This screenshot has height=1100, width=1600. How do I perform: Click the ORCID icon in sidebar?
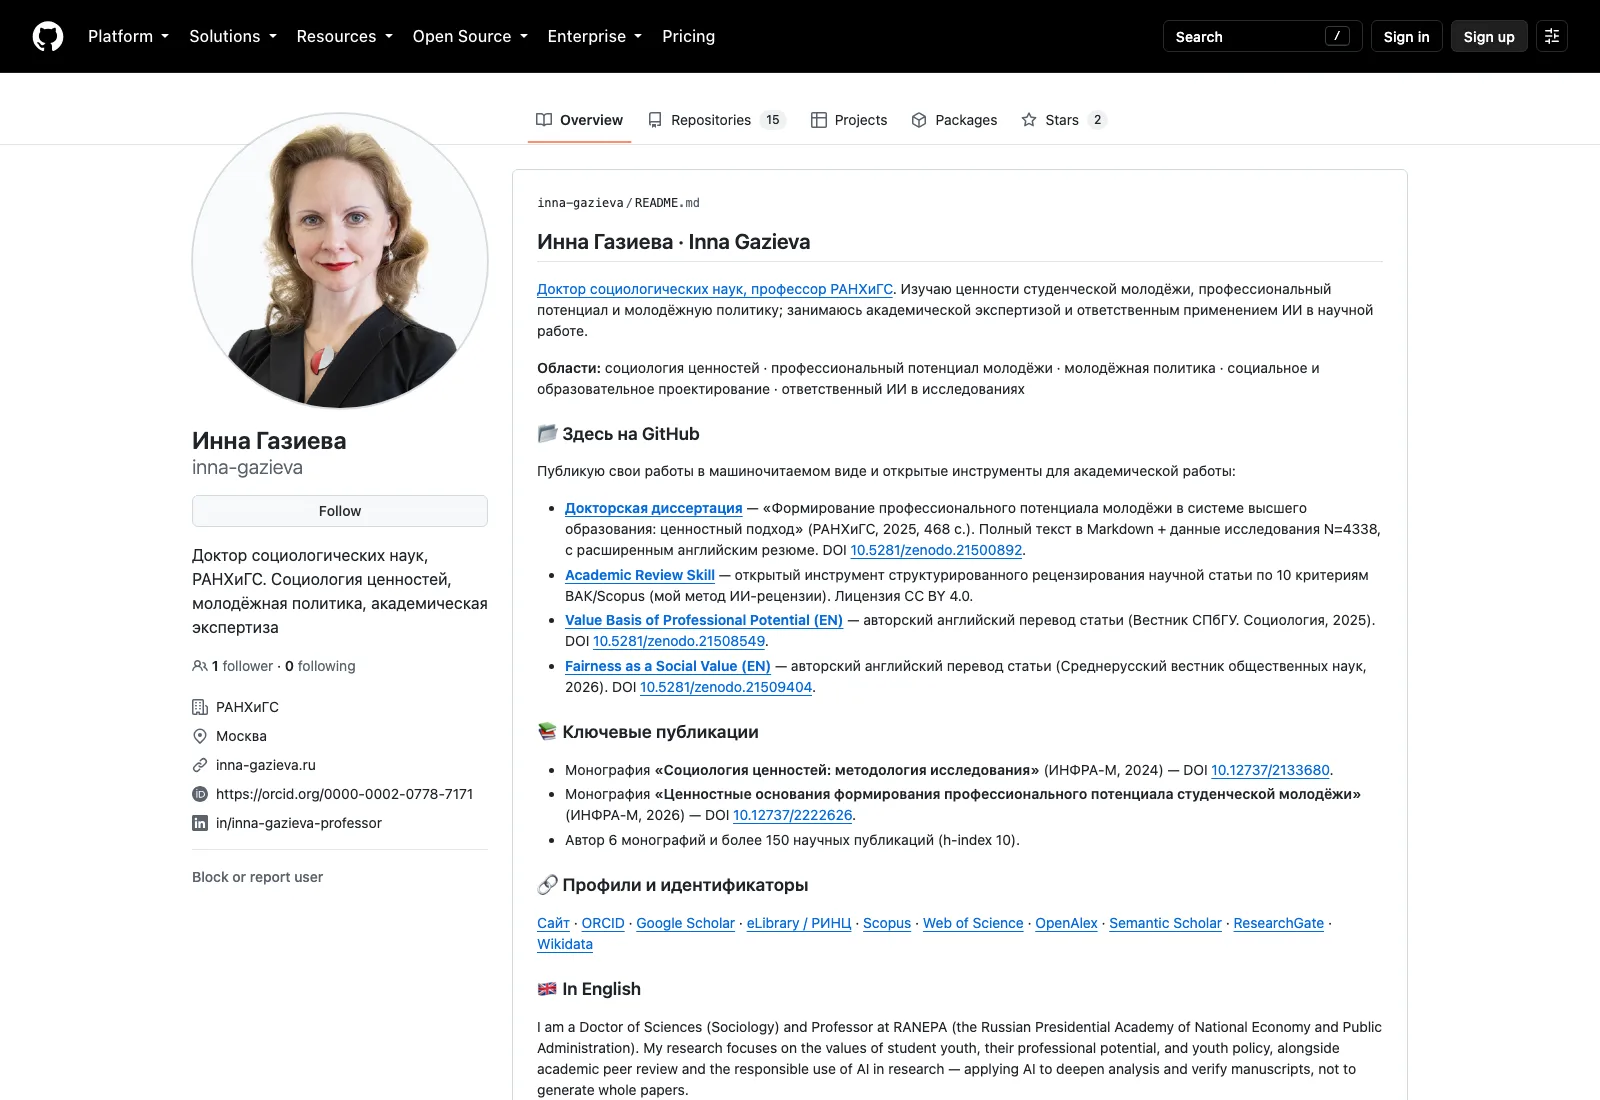tap(200, 794)
